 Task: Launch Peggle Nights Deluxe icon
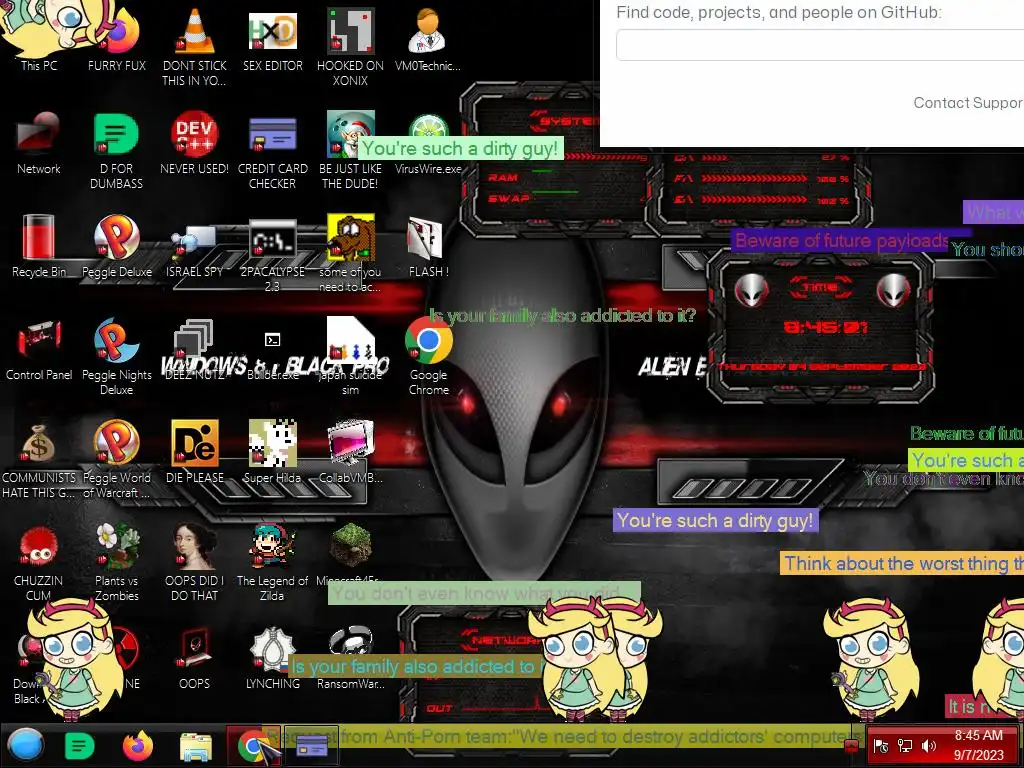point(116,357)
